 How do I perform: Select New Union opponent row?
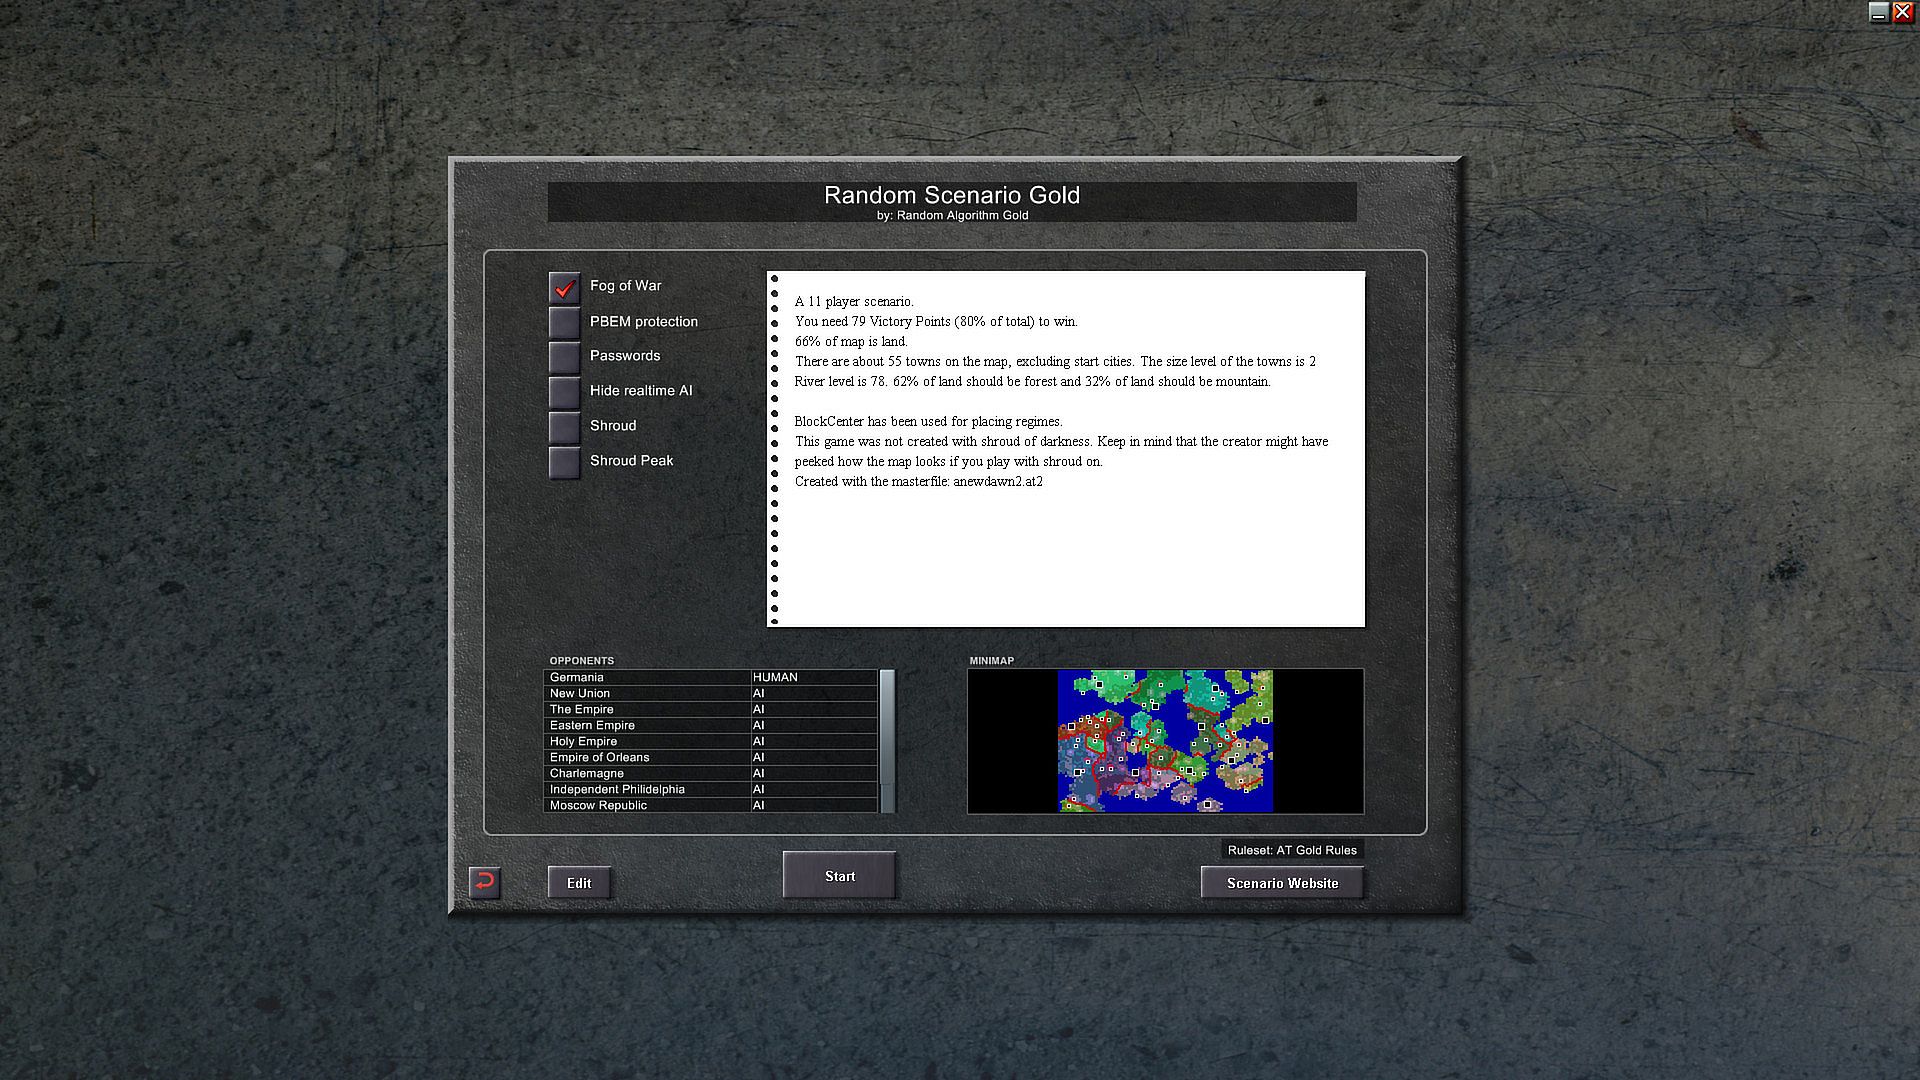coord(580,693)
